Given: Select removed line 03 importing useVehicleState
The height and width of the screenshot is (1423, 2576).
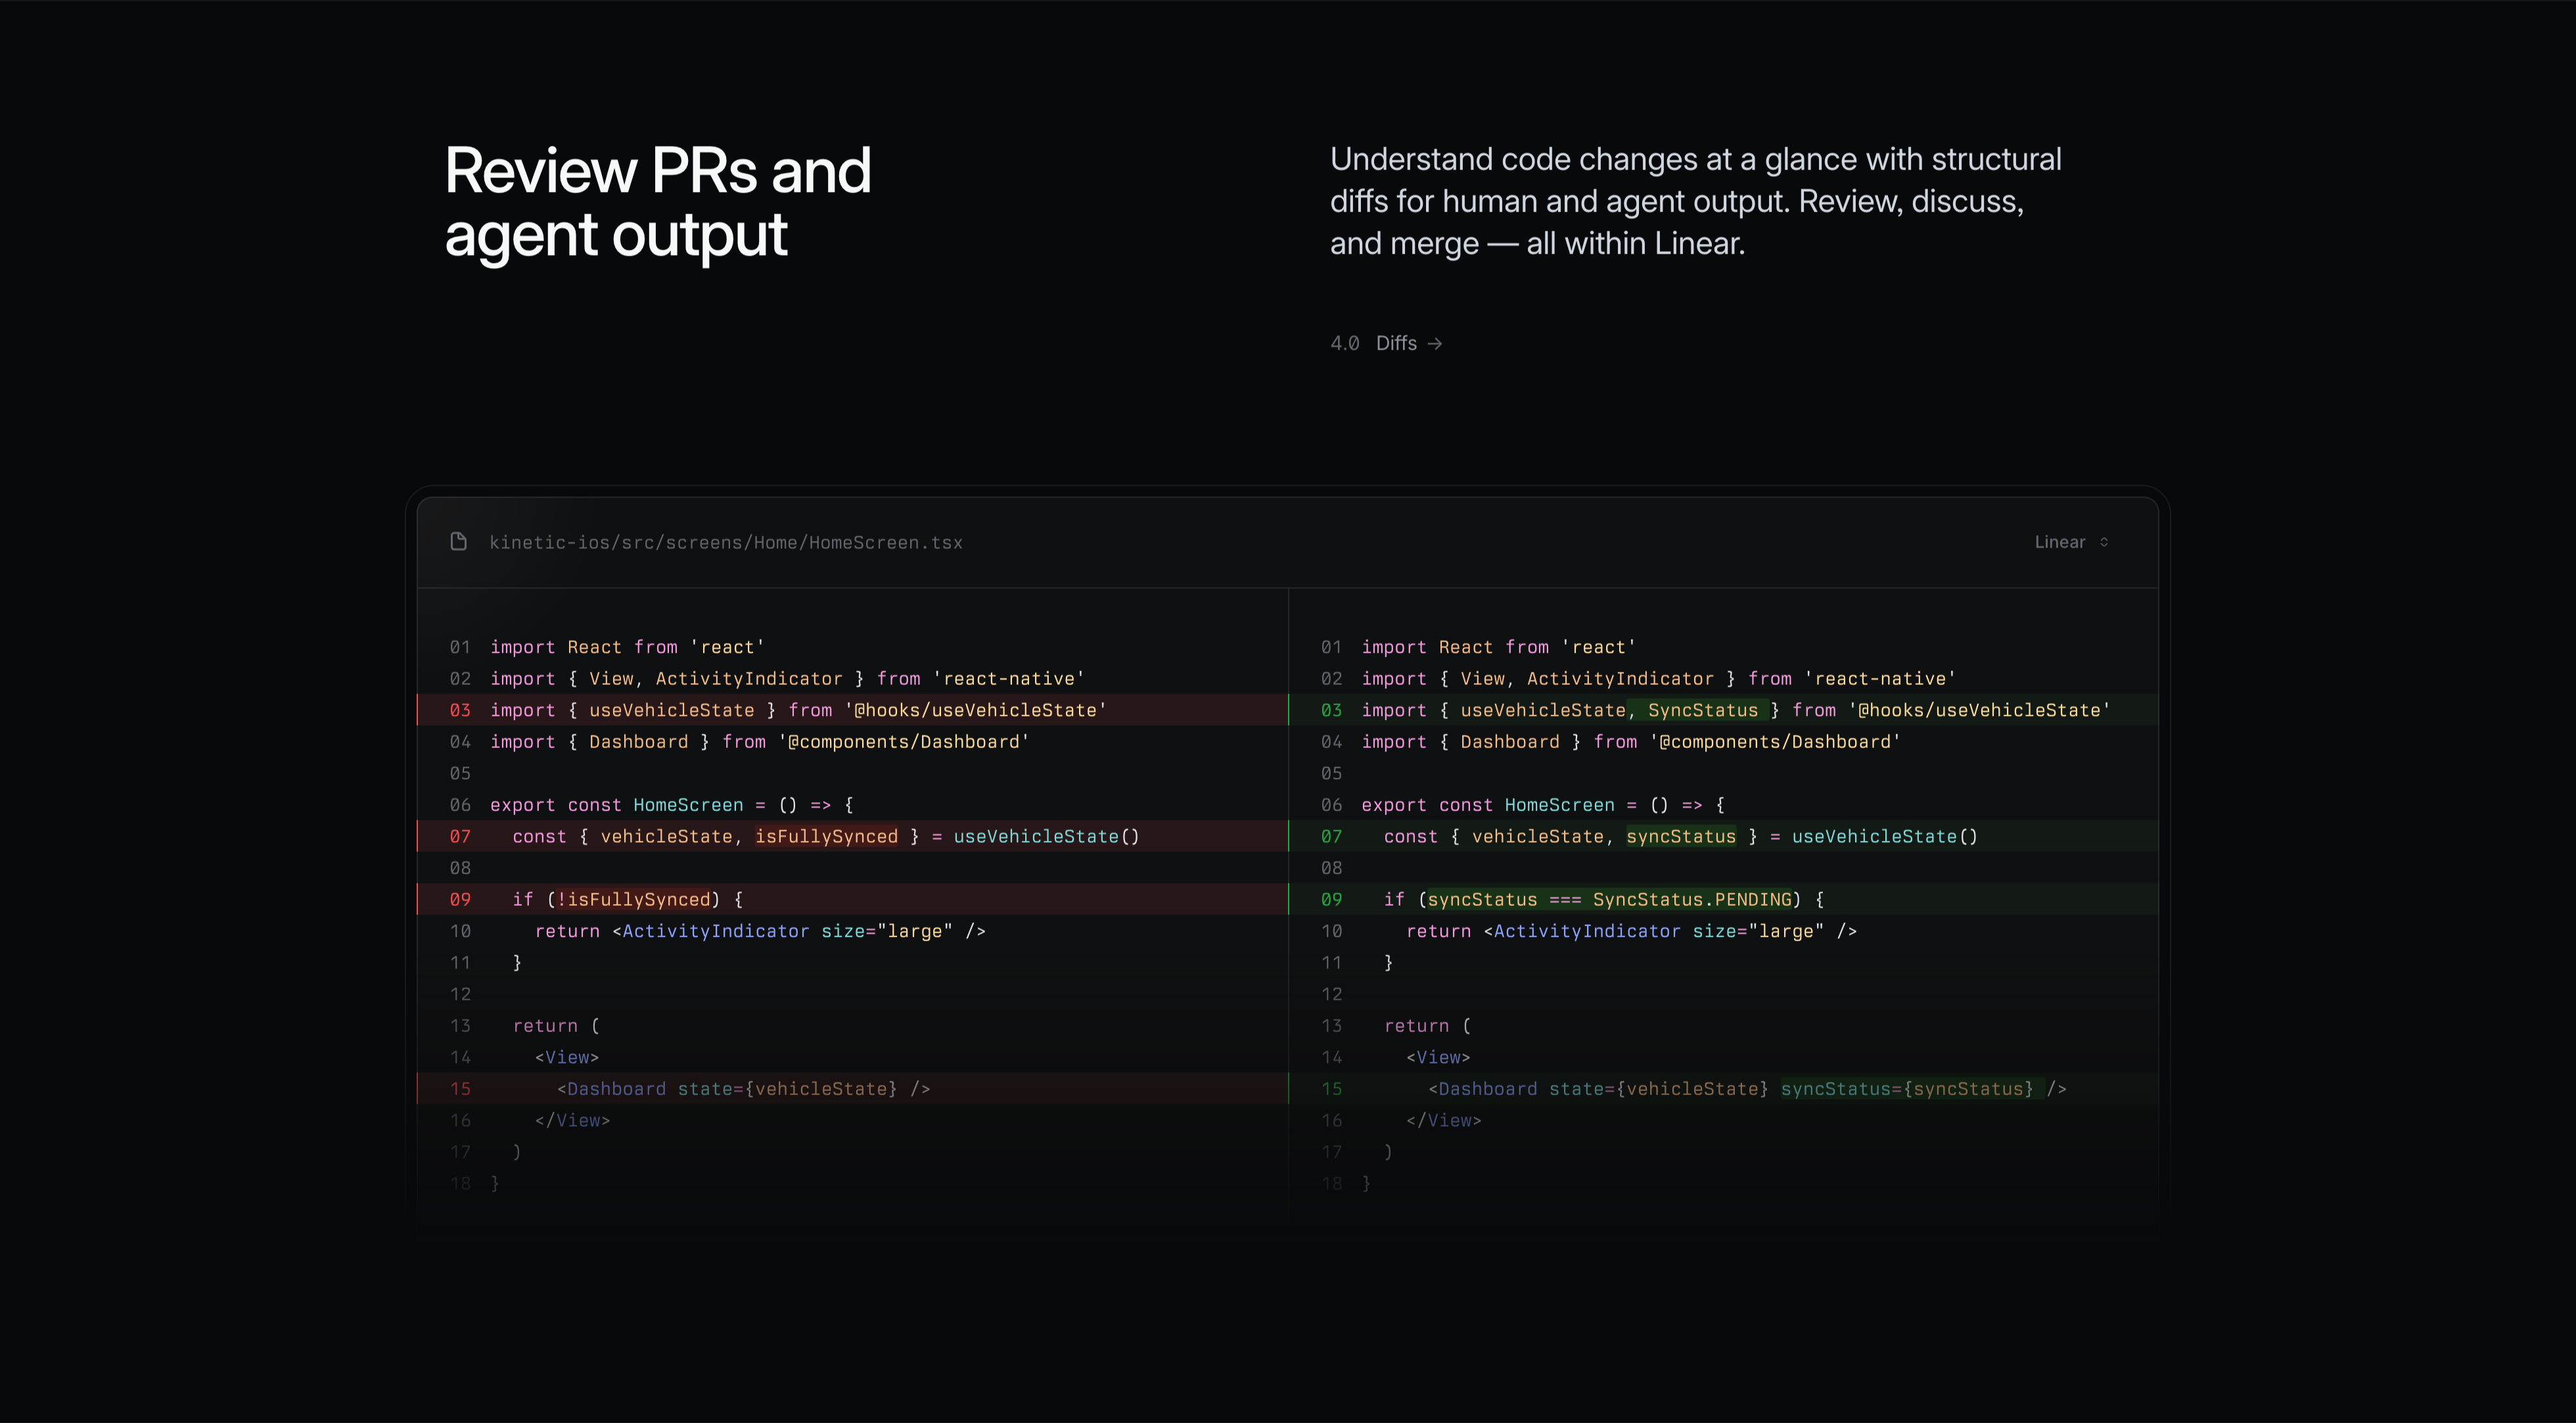Looking at the screenshot, I should (x=853, y=710).
